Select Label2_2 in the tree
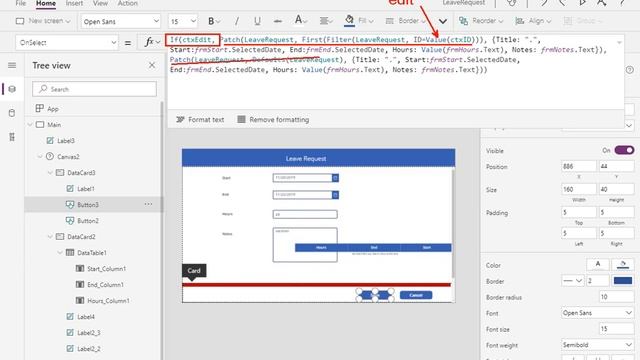 click(88, 349)
